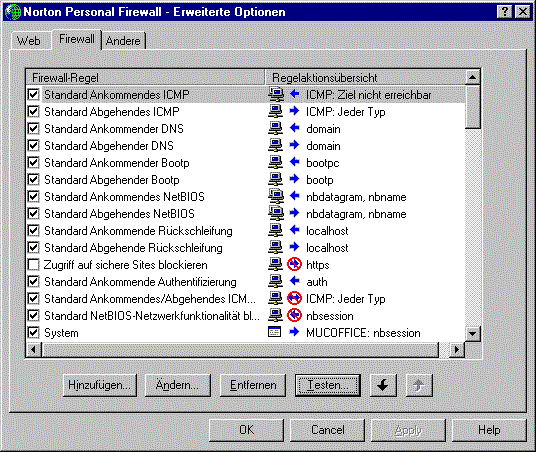Viewport: 536px width, 452px height.
Task: Click outbound arrow in Standard Abgehendes ICMP row
Action: [x=294, y=111]
